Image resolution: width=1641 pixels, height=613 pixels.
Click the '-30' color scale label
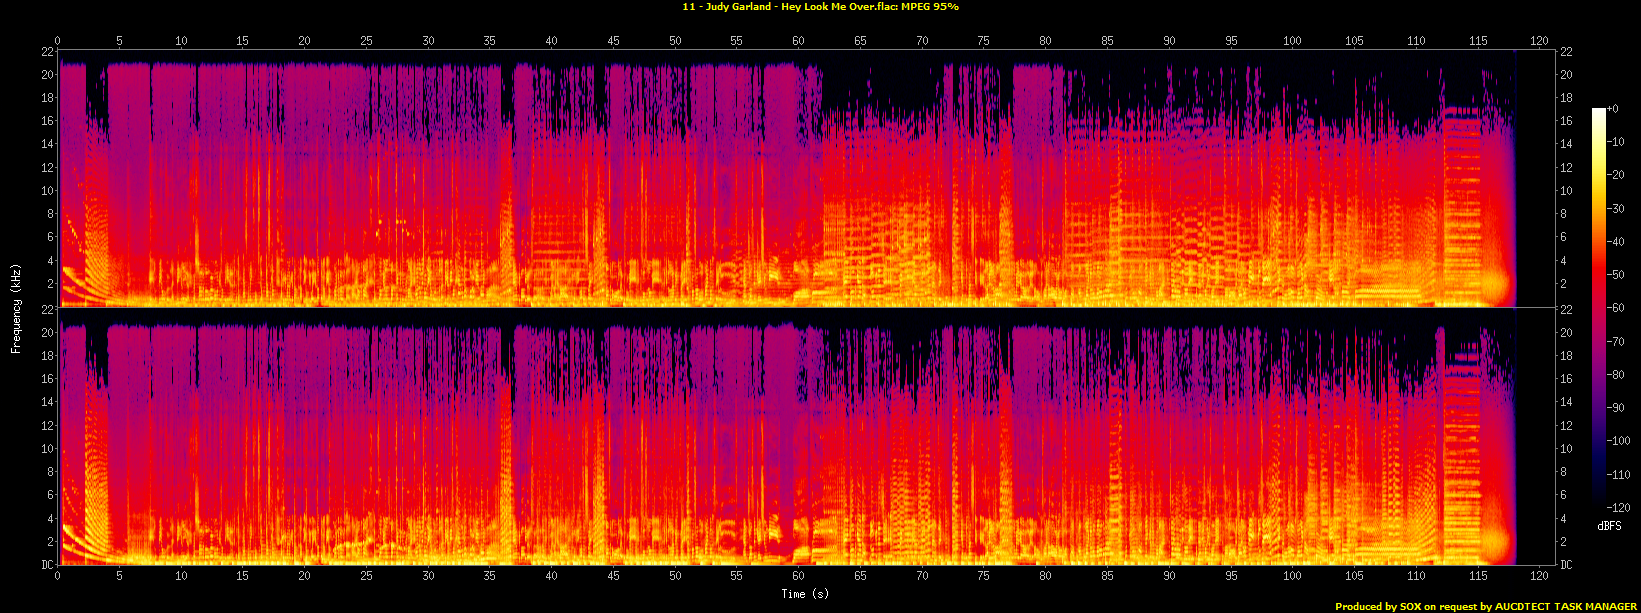[x=1615, y=209]
